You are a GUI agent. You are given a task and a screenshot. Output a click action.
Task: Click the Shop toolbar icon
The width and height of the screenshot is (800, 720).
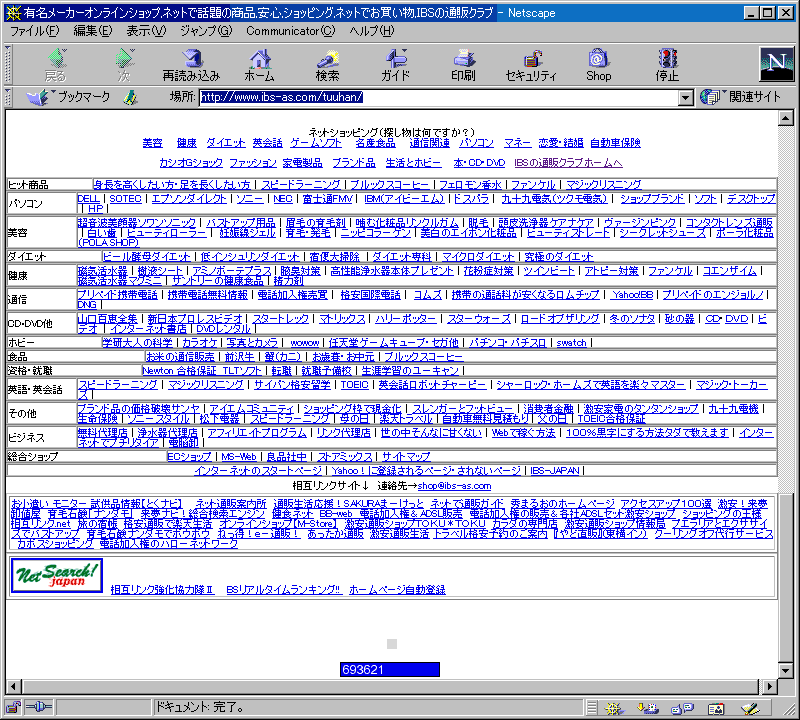click(x=598, y=65)
